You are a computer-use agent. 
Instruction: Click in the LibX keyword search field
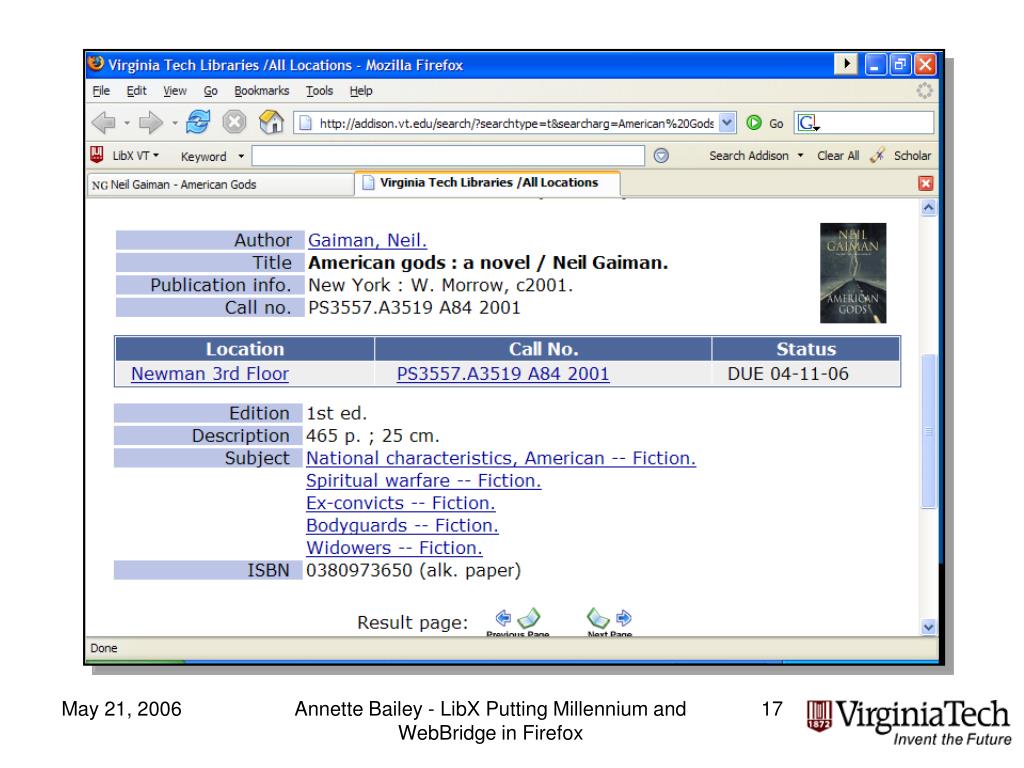coord(448,155)
